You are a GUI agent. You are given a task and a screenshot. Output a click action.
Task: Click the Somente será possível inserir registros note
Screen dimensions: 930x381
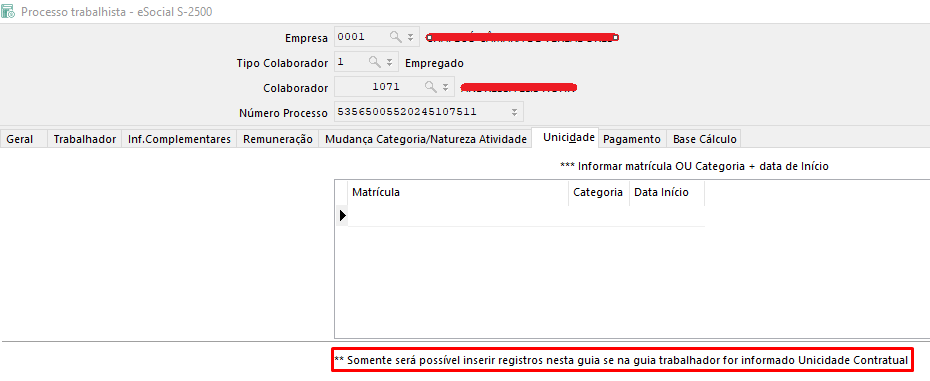click(x=621, y=360)
